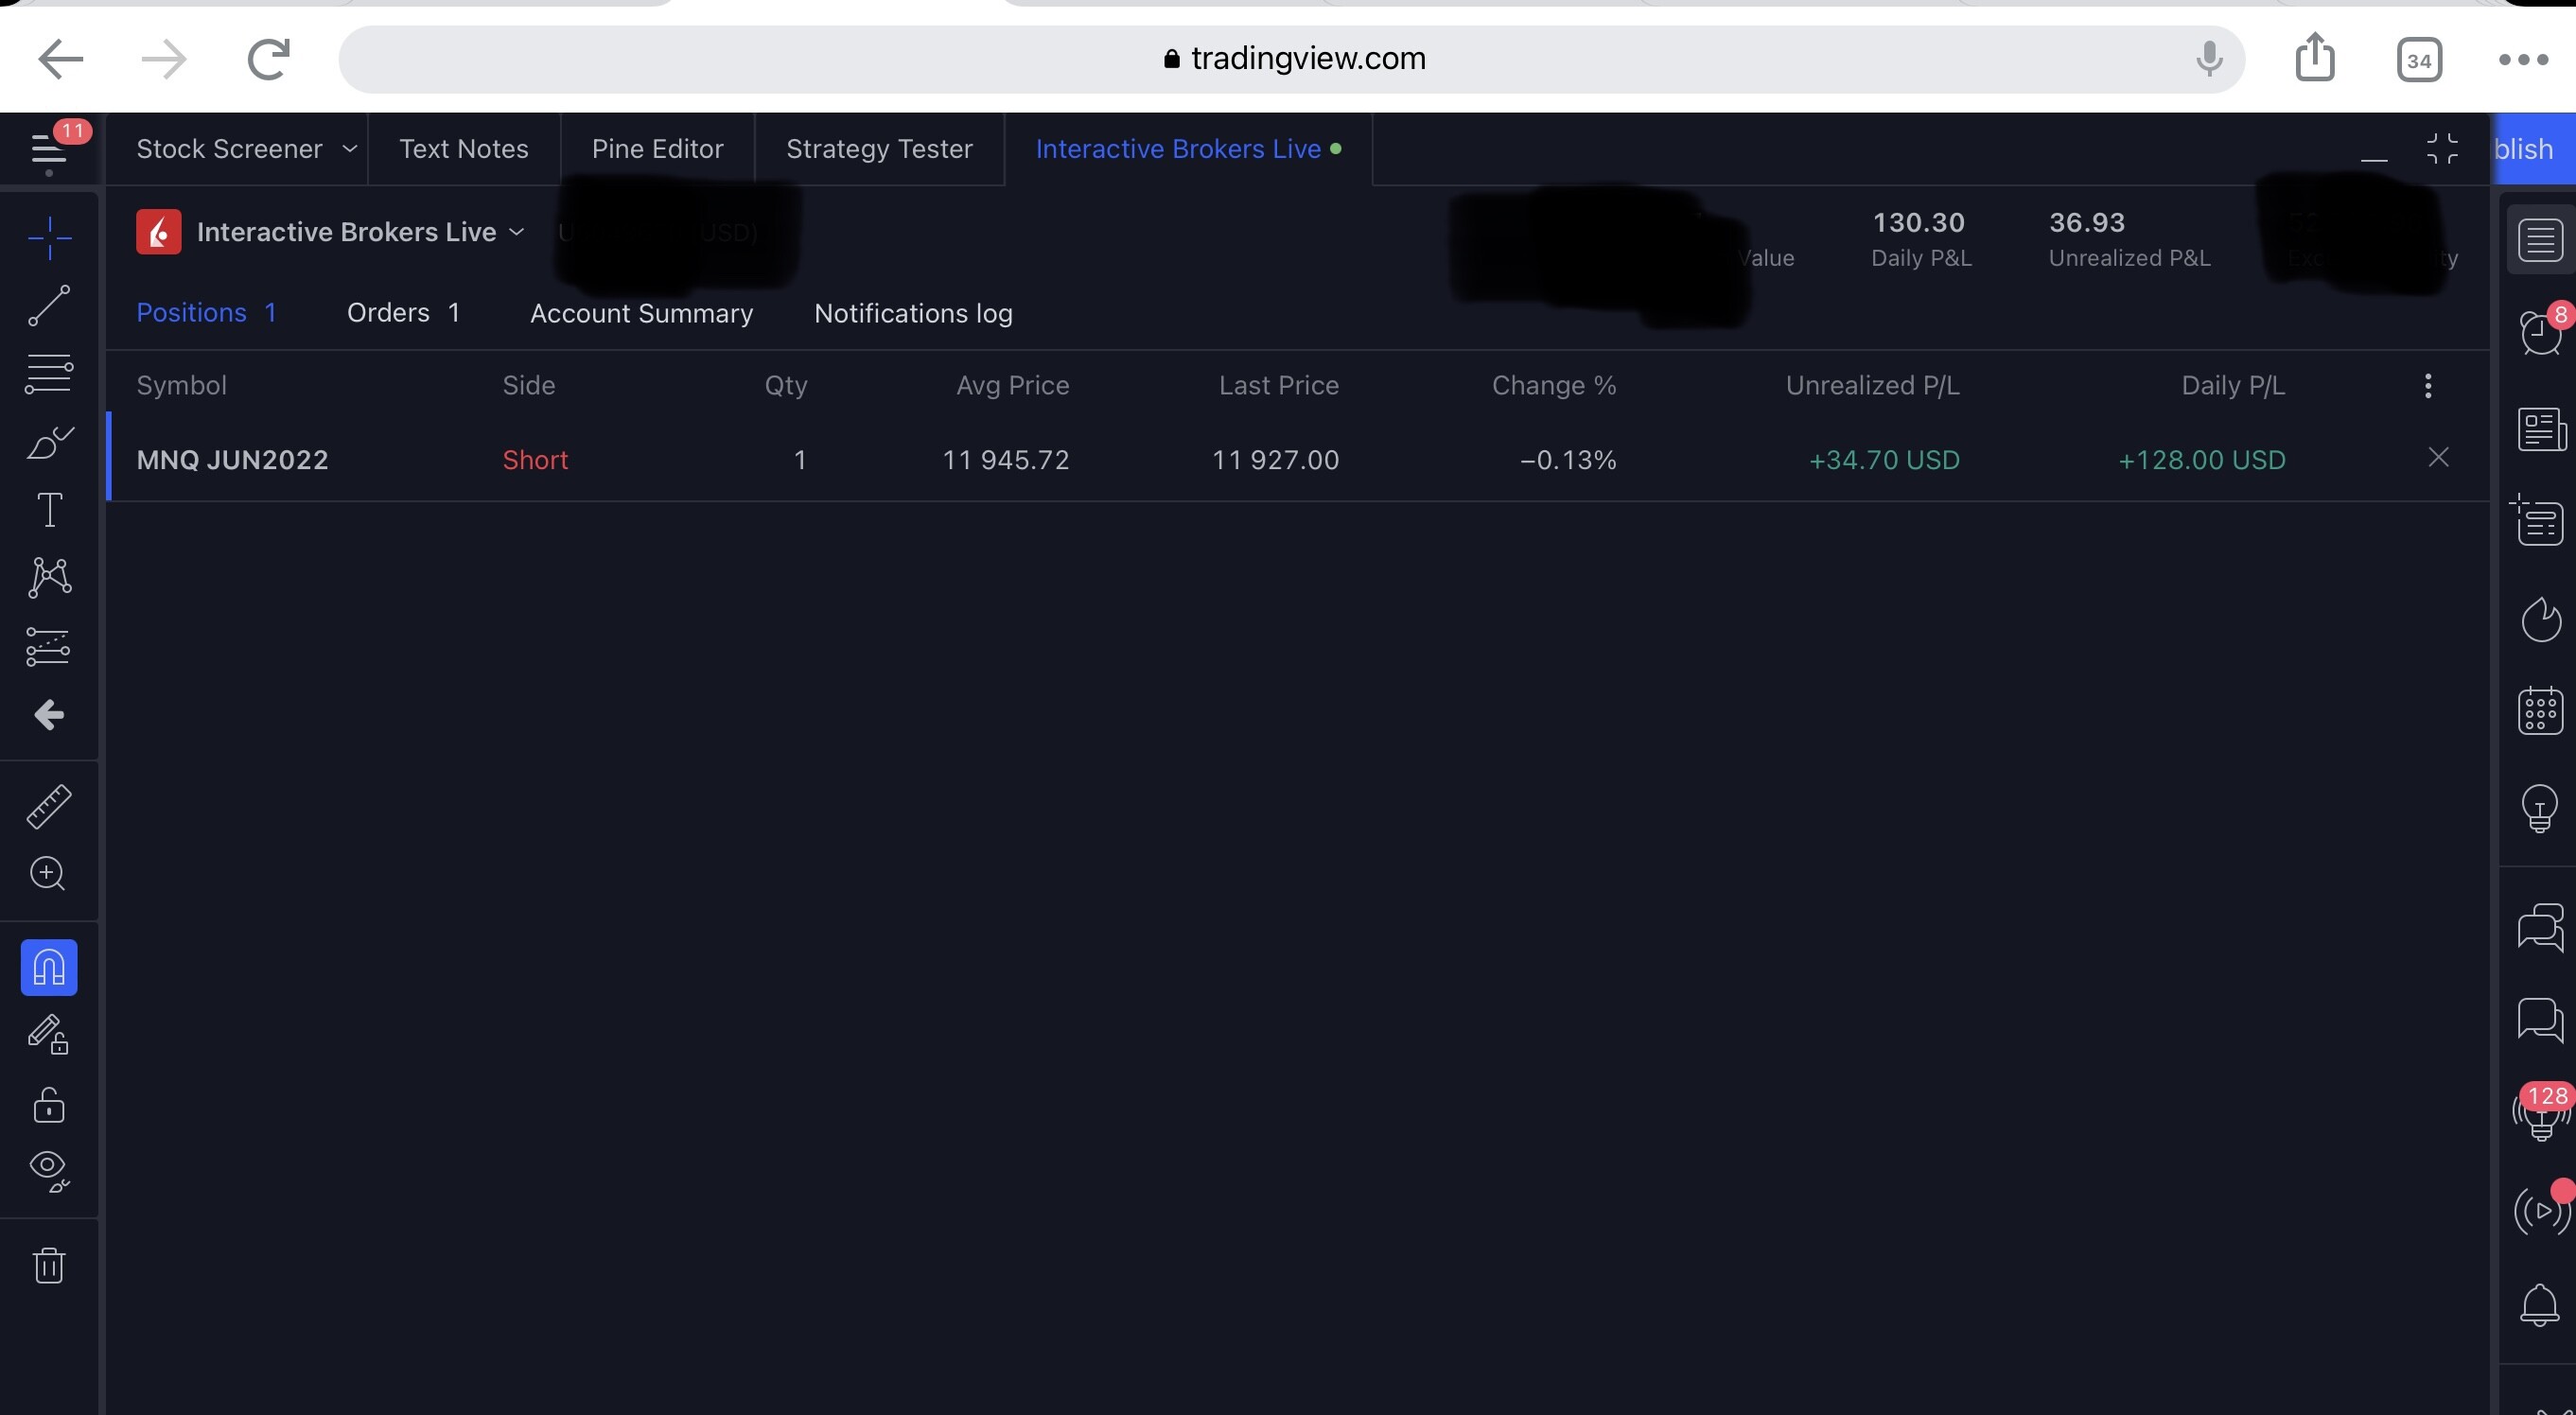The height and width of the screenshot is (1415, 2576).
Task: Switch to the Strategy Tester tab
Action: point(879,149)
